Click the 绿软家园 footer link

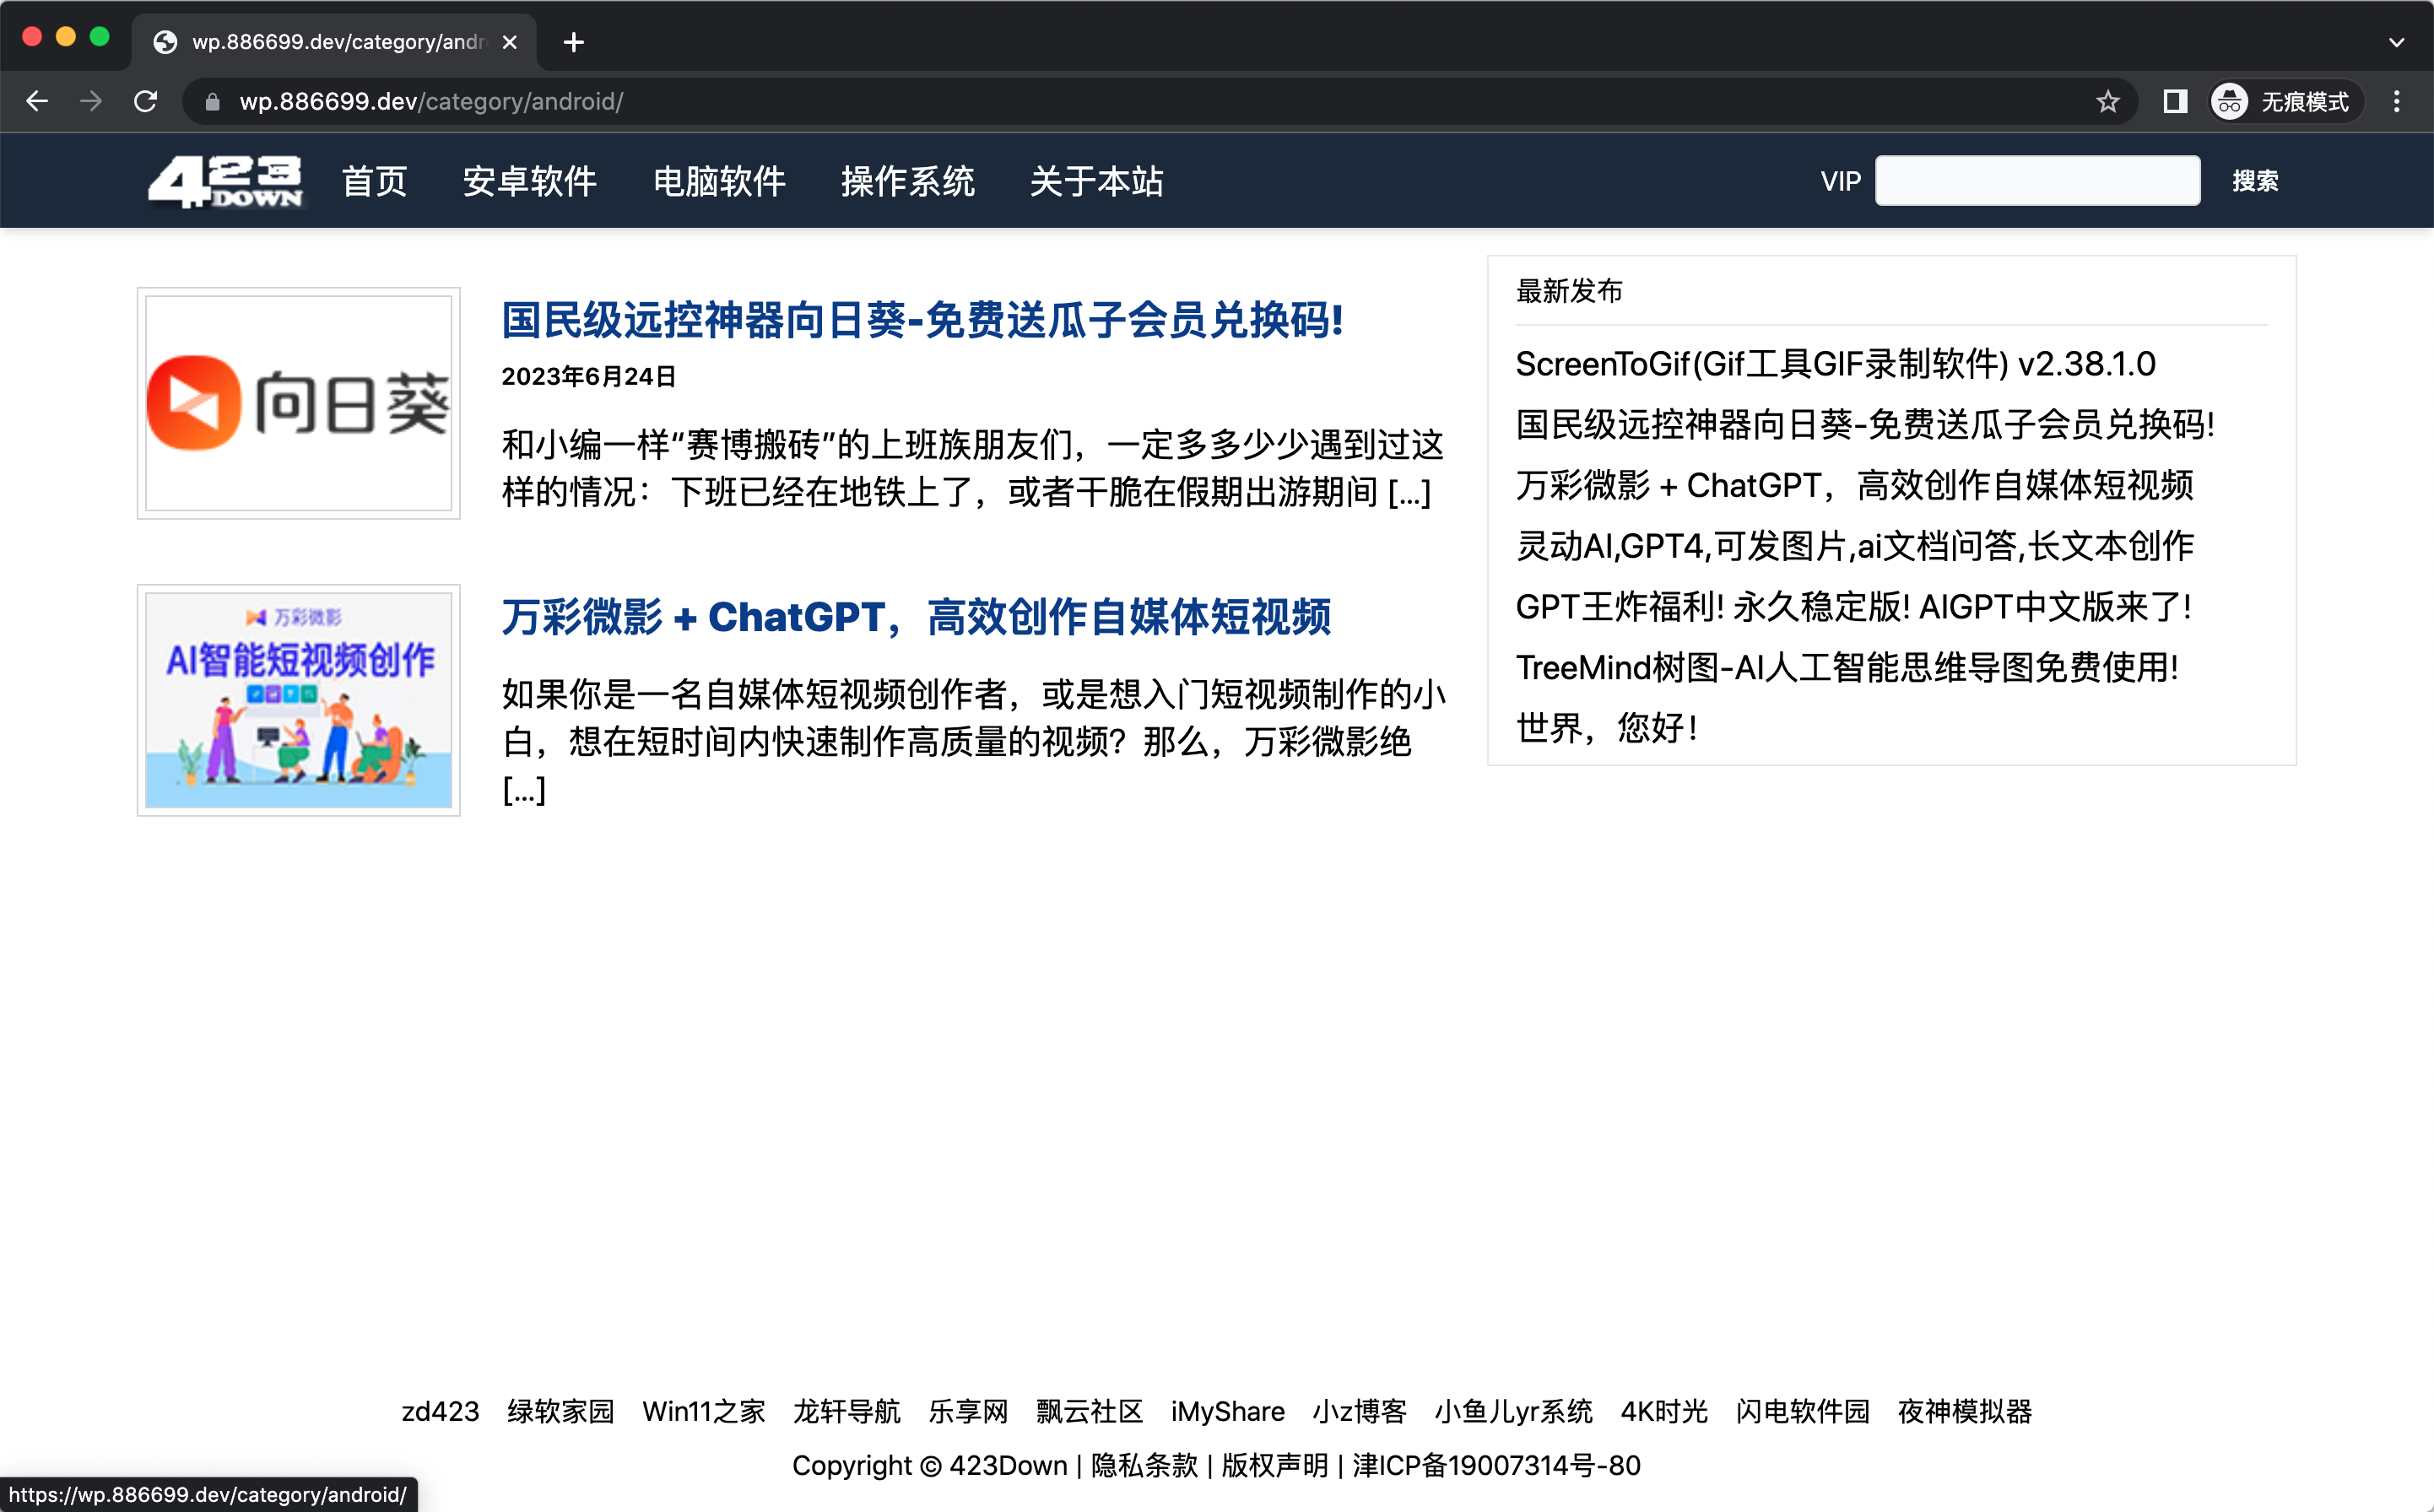[x=560, y=1410]
